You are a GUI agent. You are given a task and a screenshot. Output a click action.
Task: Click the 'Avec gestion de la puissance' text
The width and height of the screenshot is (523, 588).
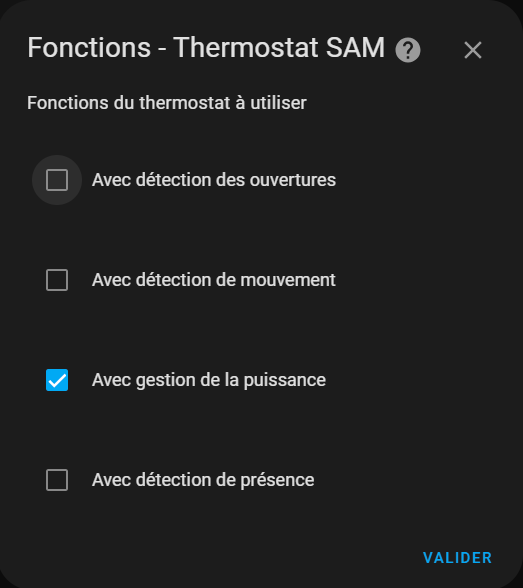[x=209, y=380]
